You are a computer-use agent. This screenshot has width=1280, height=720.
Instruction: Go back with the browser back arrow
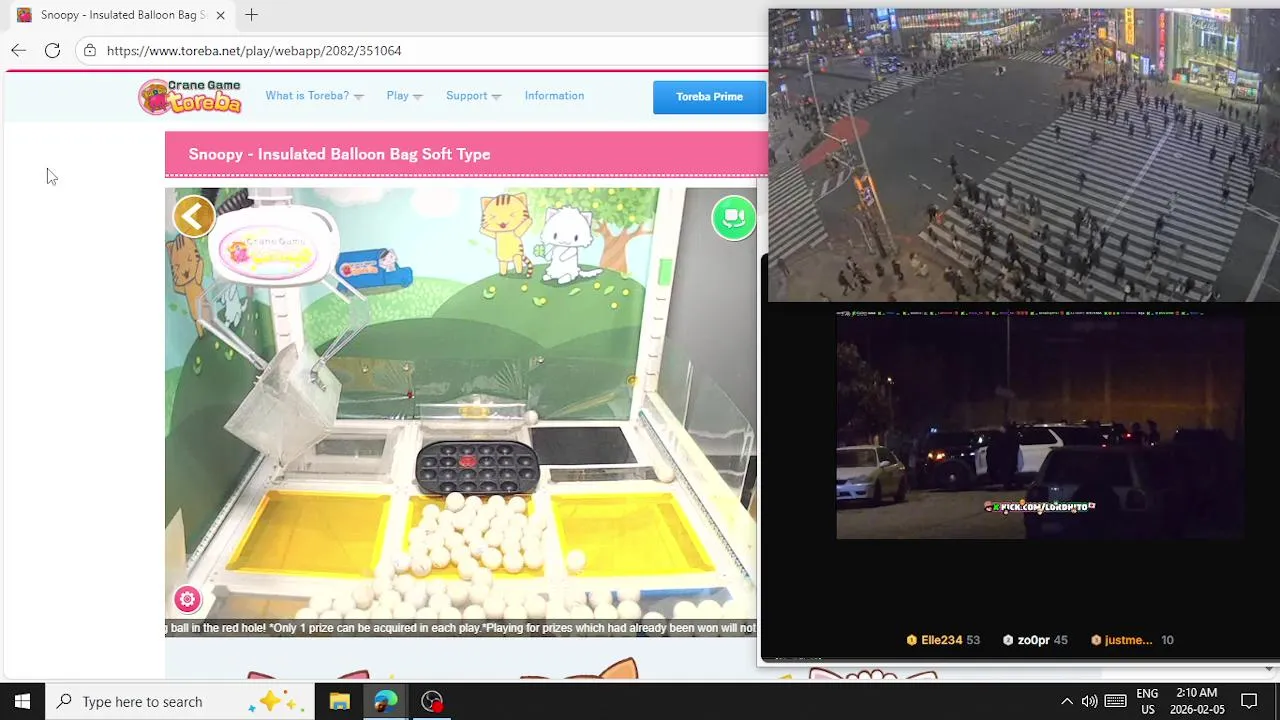click(18, 50)
